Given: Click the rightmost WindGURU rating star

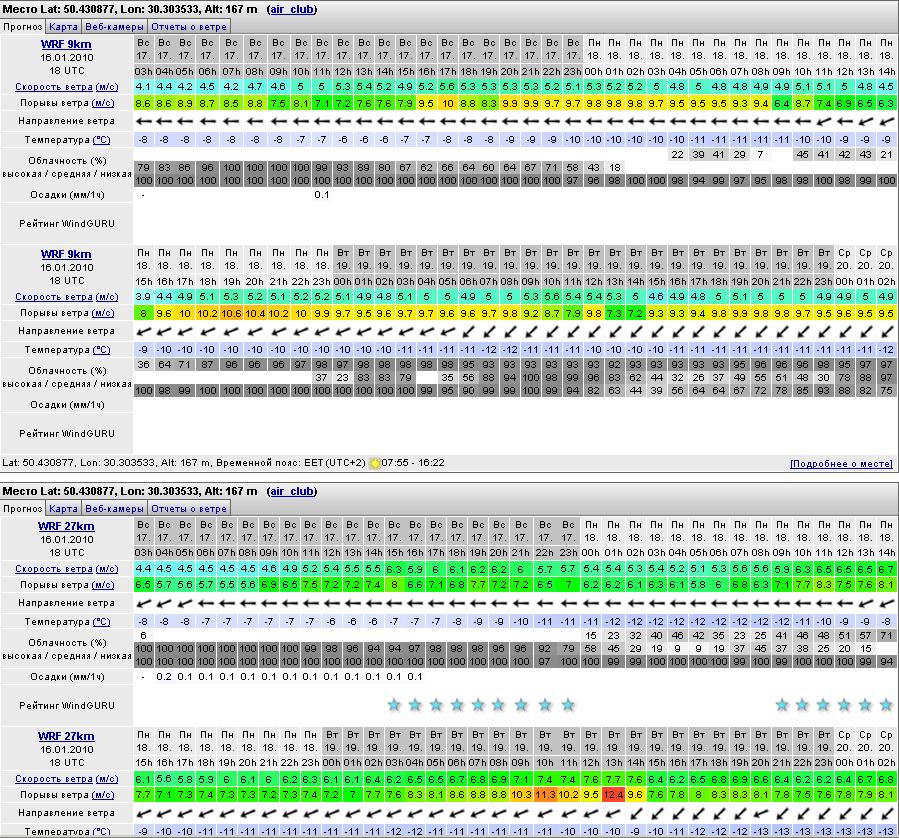Looking at the screenshot, I should coord(886,705).
